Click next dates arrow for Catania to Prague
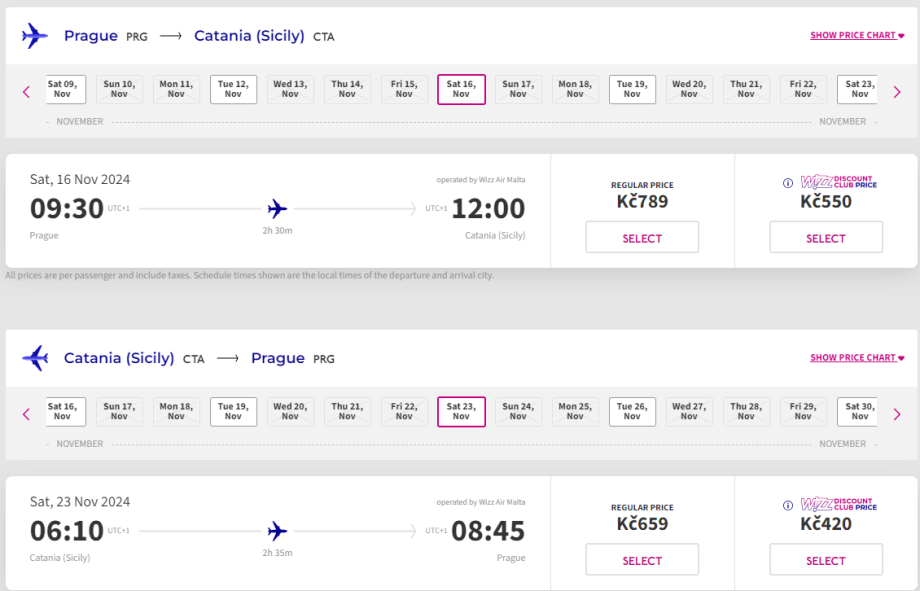920x591 pixels. coord(897,414)
